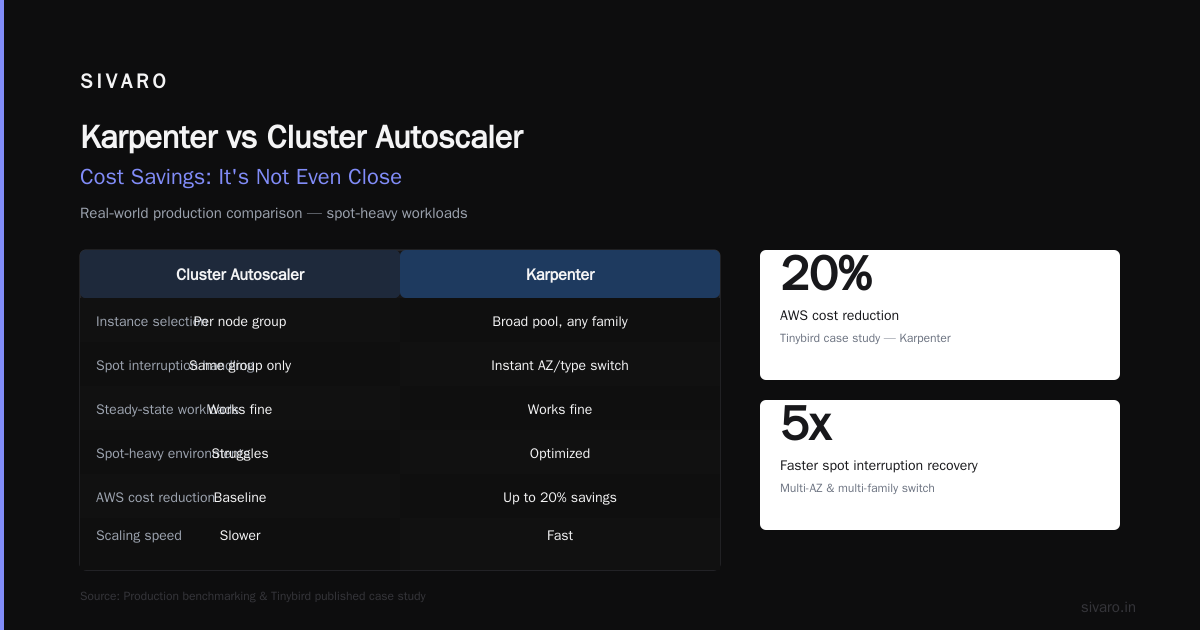Click the 'Cost Savings: It's Not Even Close' subtitle
Screen dimensions: 1200x630
click(241, 177)
